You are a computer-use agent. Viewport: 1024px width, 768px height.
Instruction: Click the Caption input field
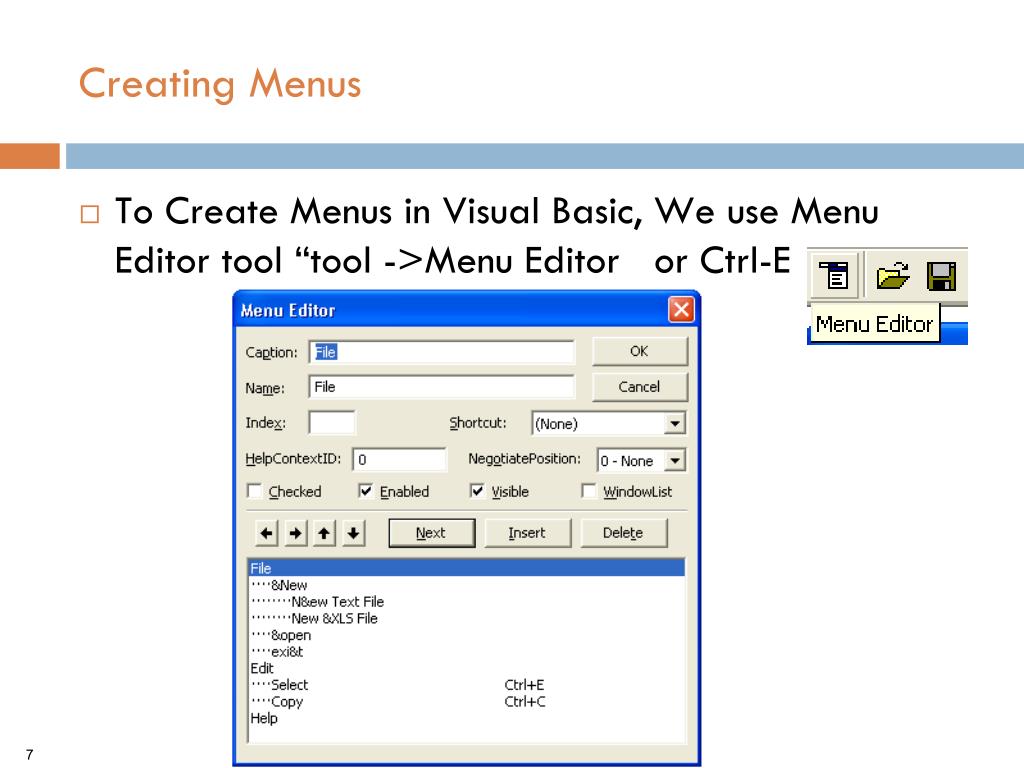click(x=441, y=352)
